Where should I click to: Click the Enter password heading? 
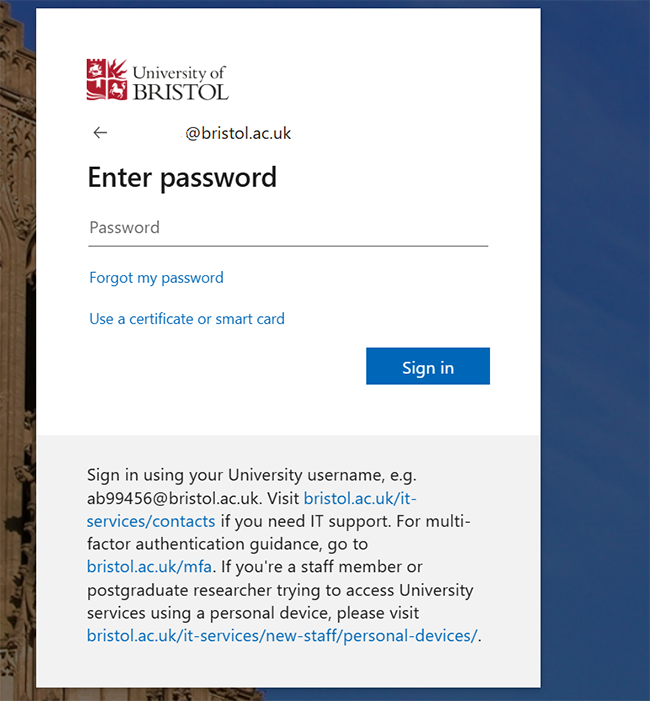tap(182, 178)
